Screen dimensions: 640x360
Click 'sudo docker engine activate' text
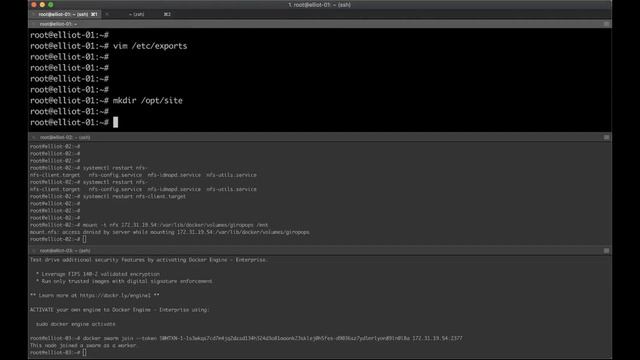click(x=76, y=324)
